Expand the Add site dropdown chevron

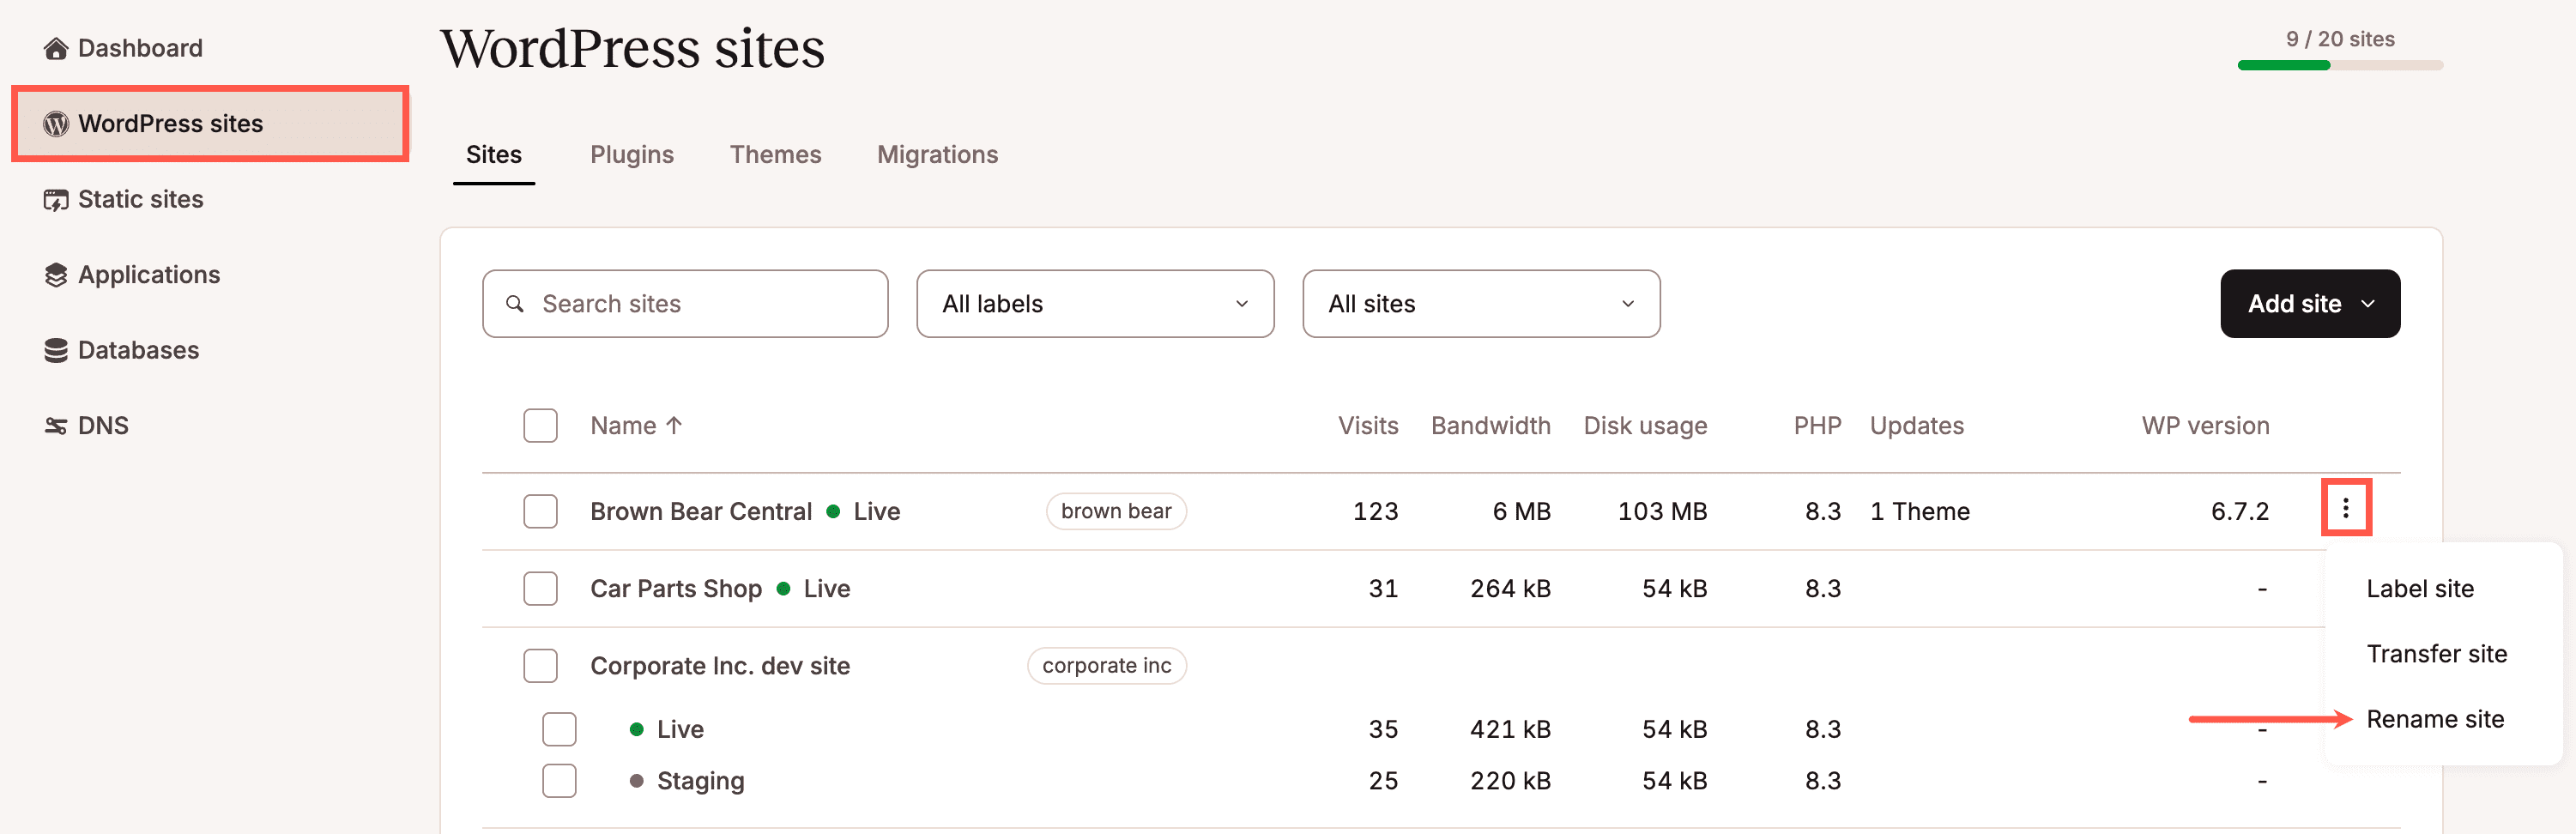coord(2368,304)
